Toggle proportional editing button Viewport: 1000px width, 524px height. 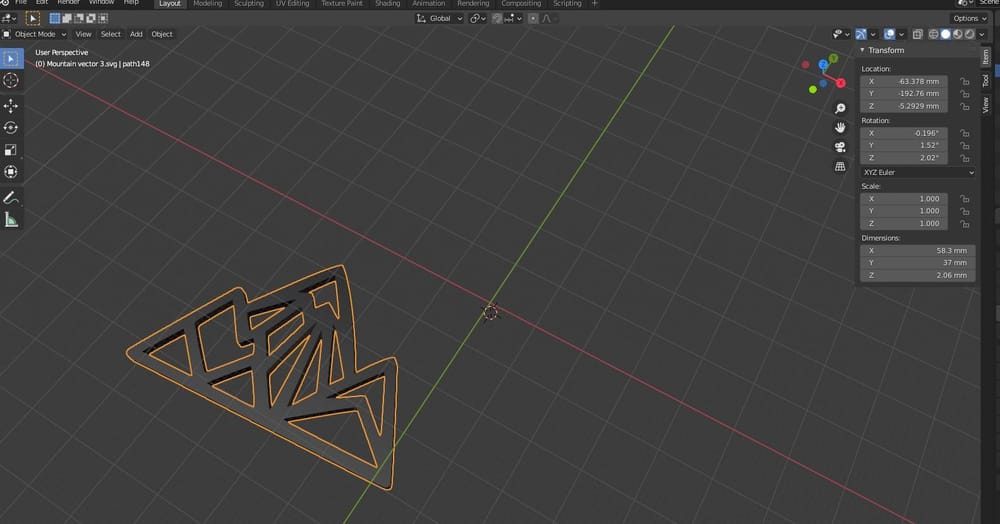(533, 18)
